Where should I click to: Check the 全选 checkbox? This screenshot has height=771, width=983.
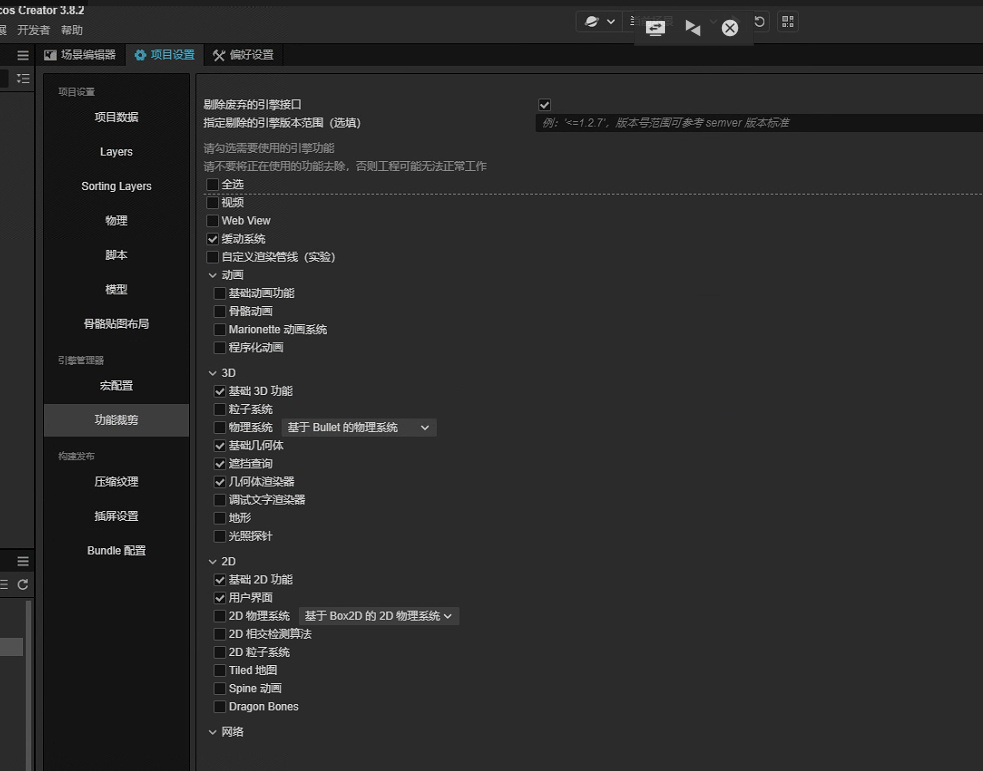pyautogui.click(x=213, y=184)
